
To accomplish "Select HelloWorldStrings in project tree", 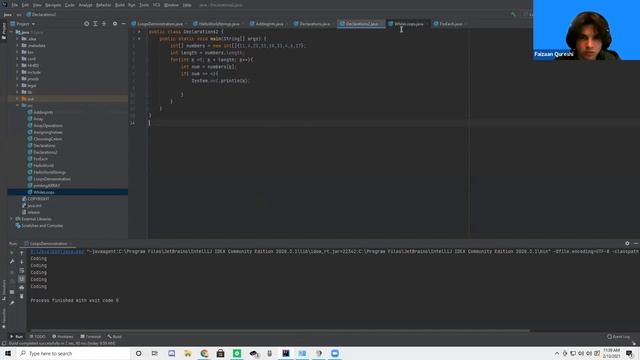I will (49, 172).
